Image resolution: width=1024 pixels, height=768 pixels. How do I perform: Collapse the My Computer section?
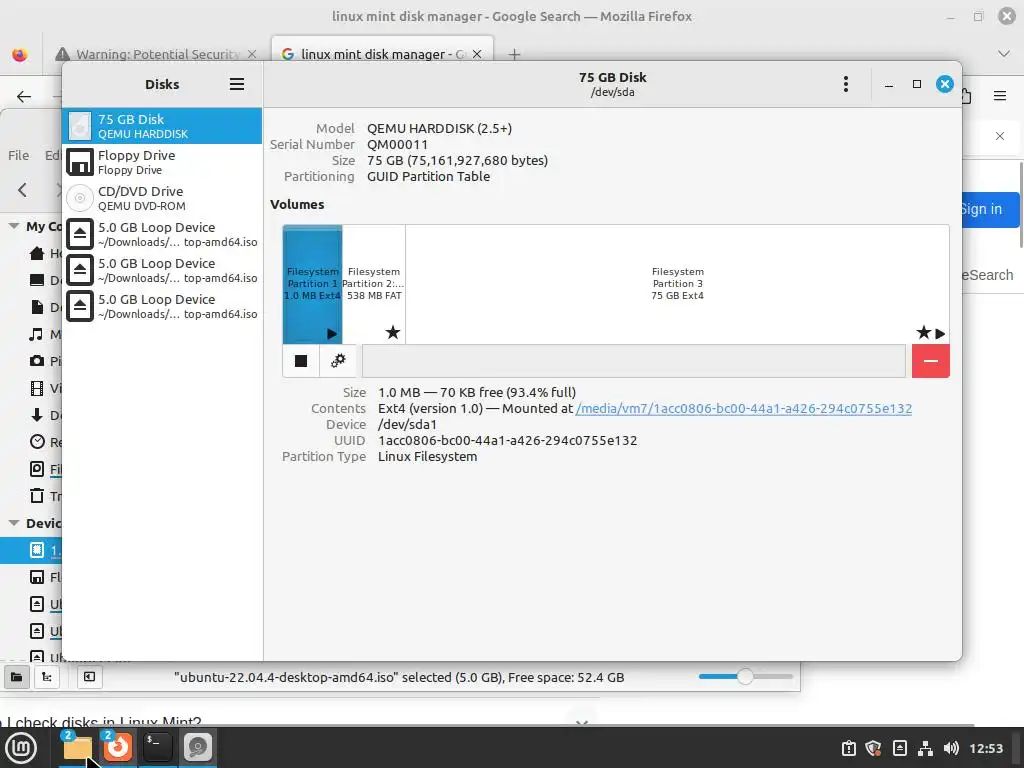(x=13, y=226)
